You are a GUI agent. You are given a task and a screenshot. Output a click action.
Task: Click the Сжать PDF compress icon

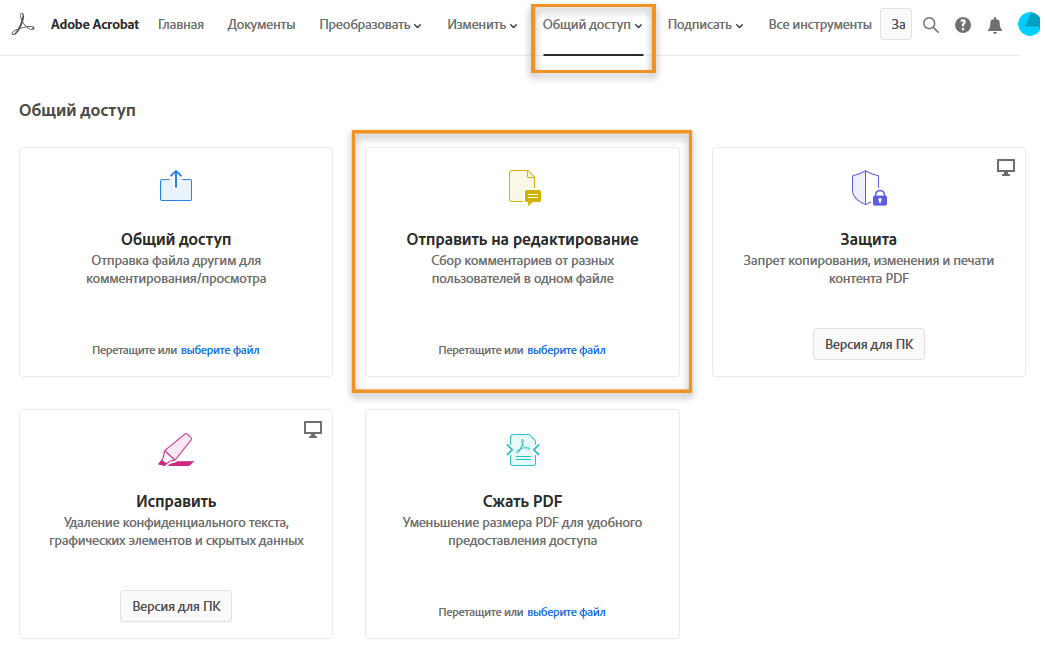522,451
